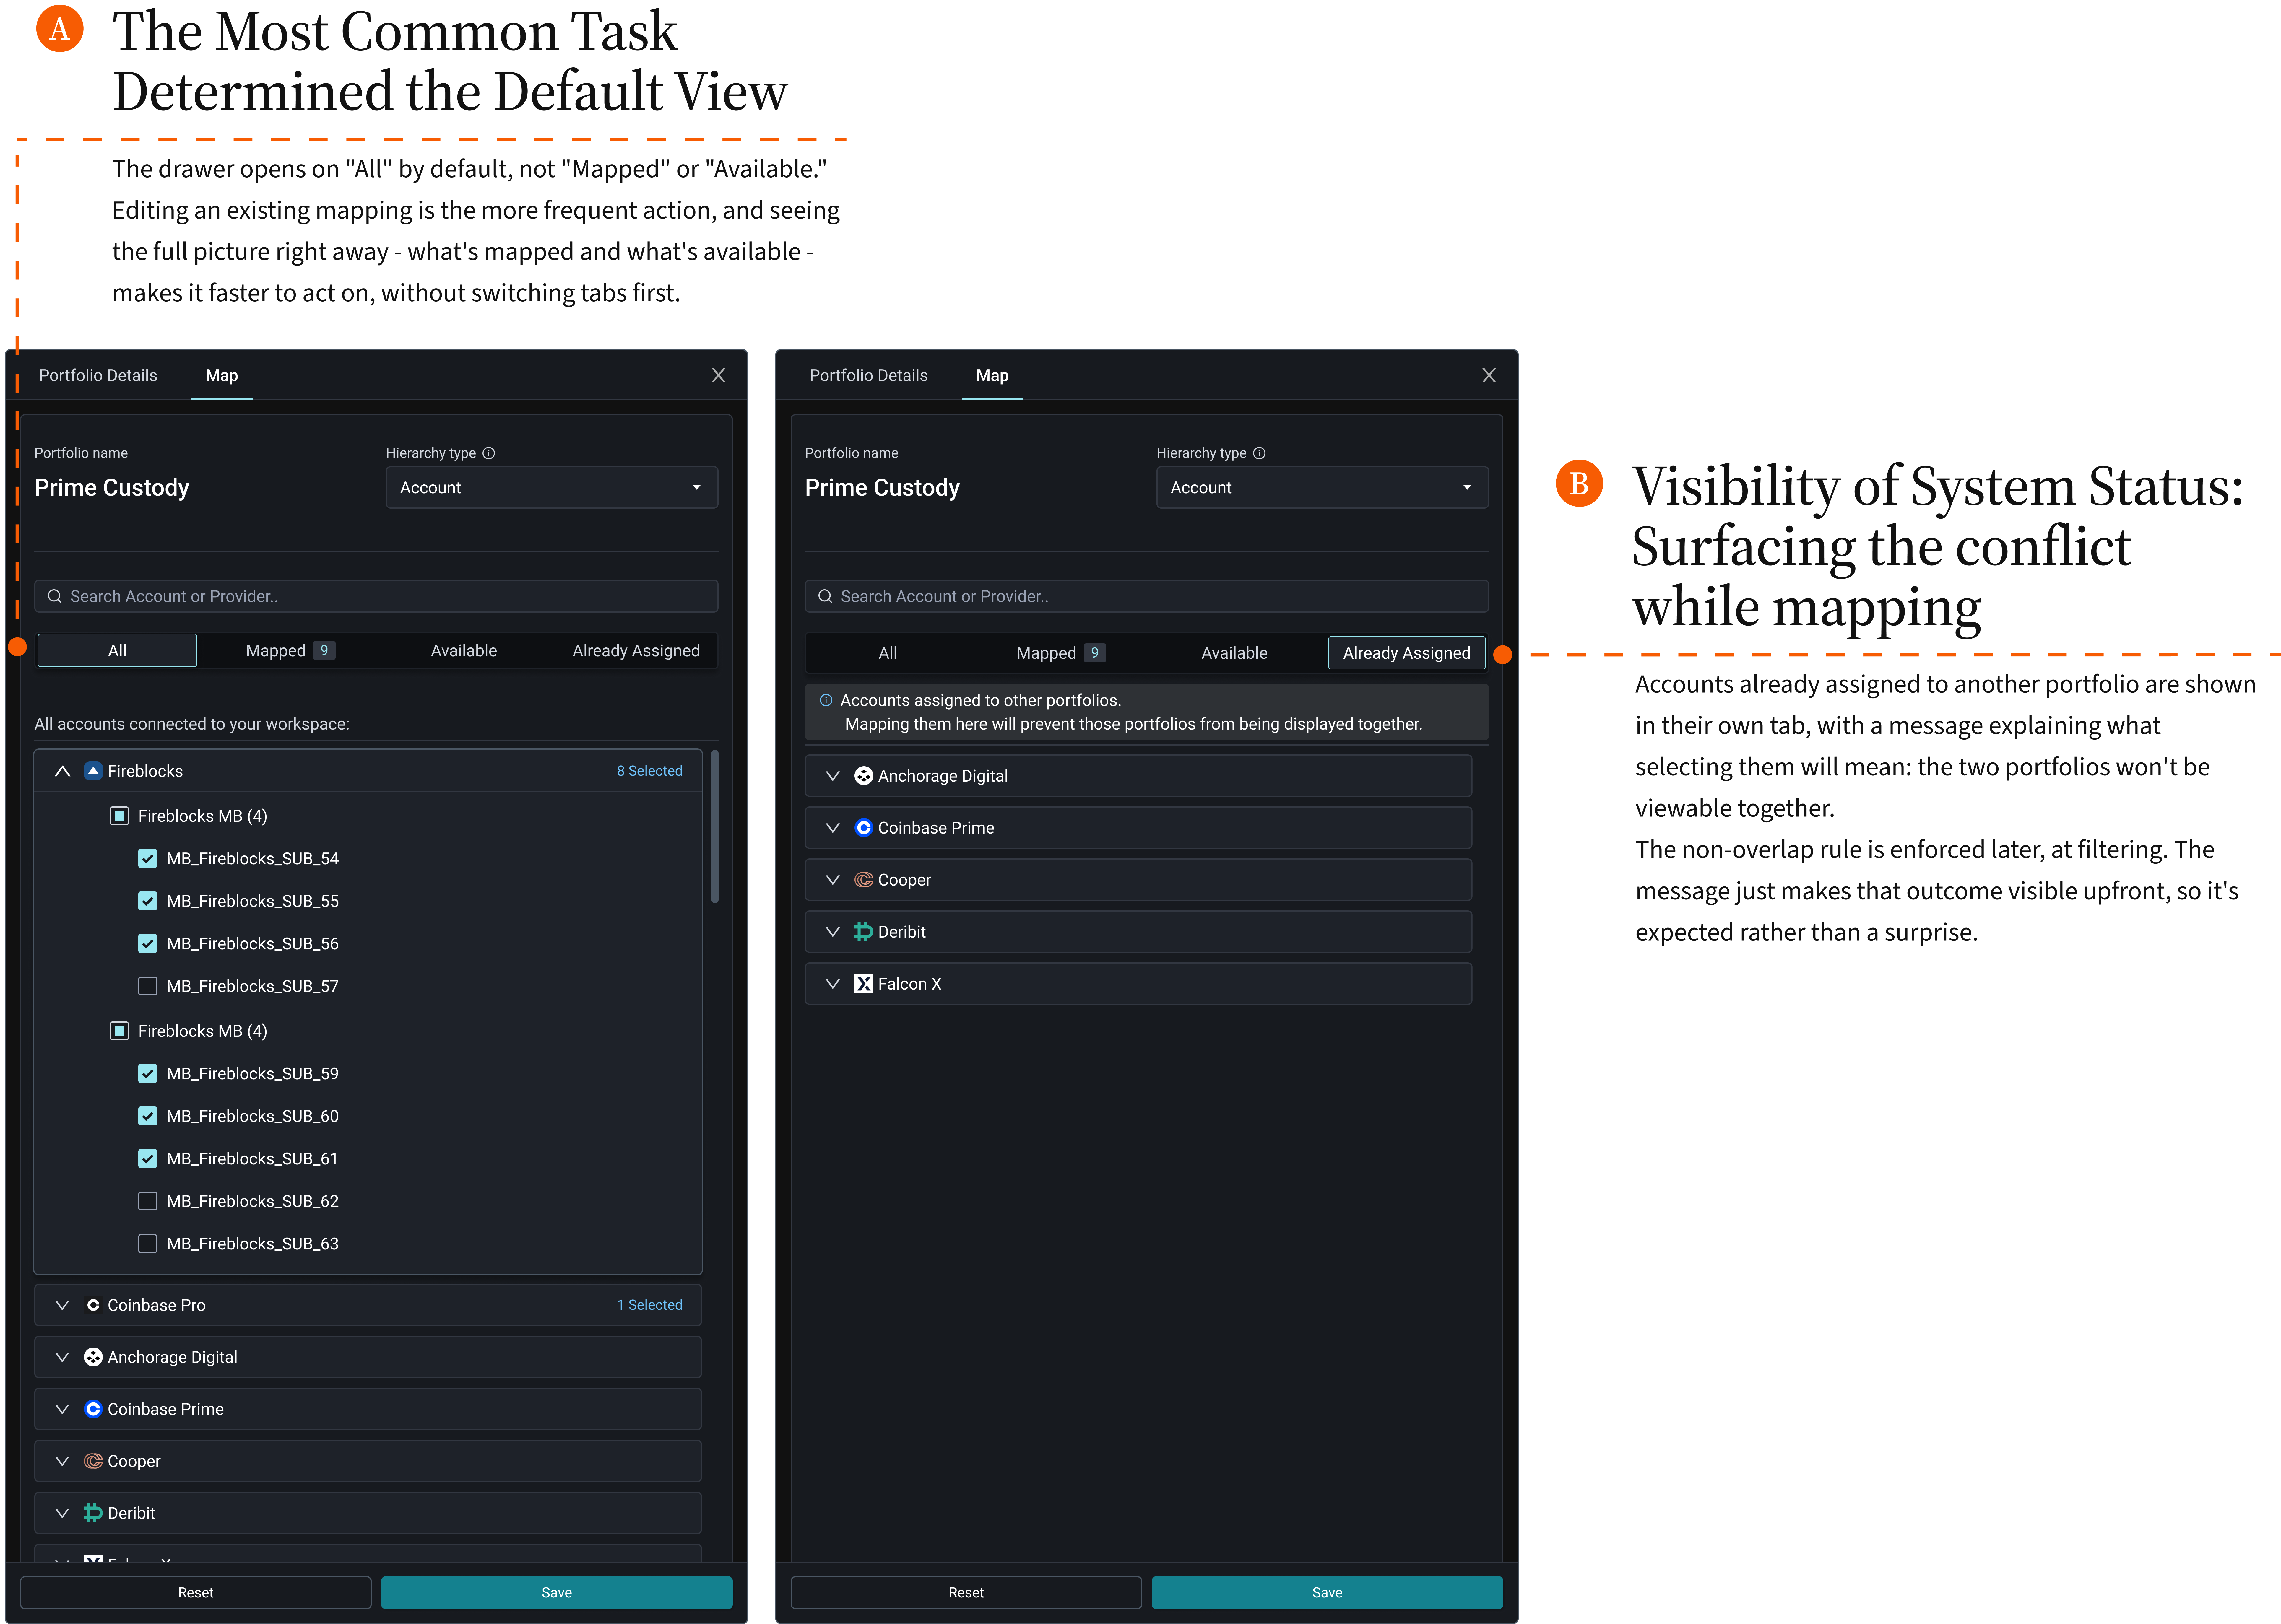
Task: Close the right portfolio drawer
Action: tap(1489, 375)
